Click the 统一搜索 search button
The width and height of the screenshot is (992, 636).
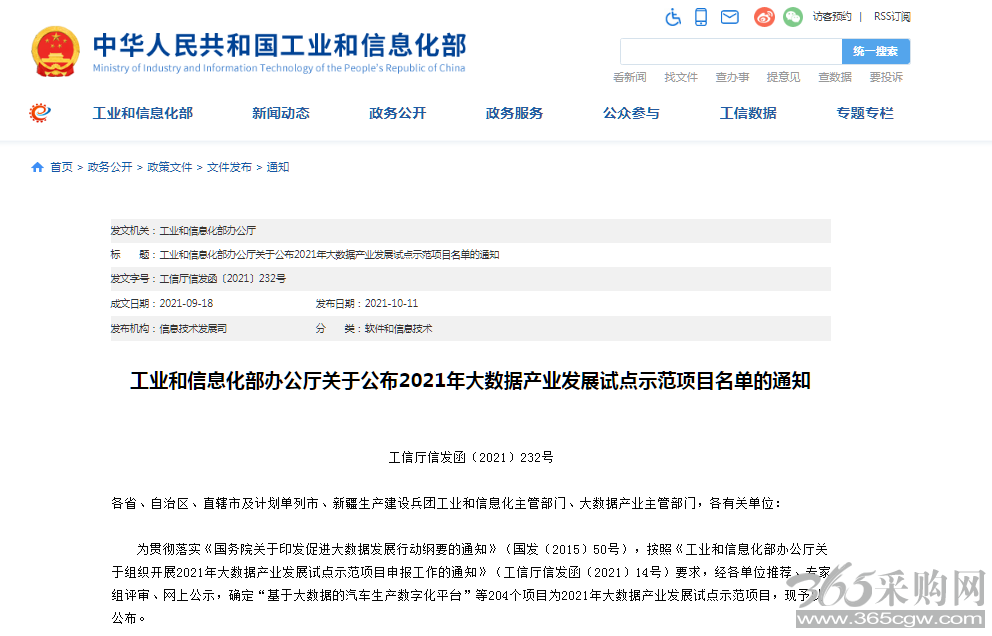point(876,51)
